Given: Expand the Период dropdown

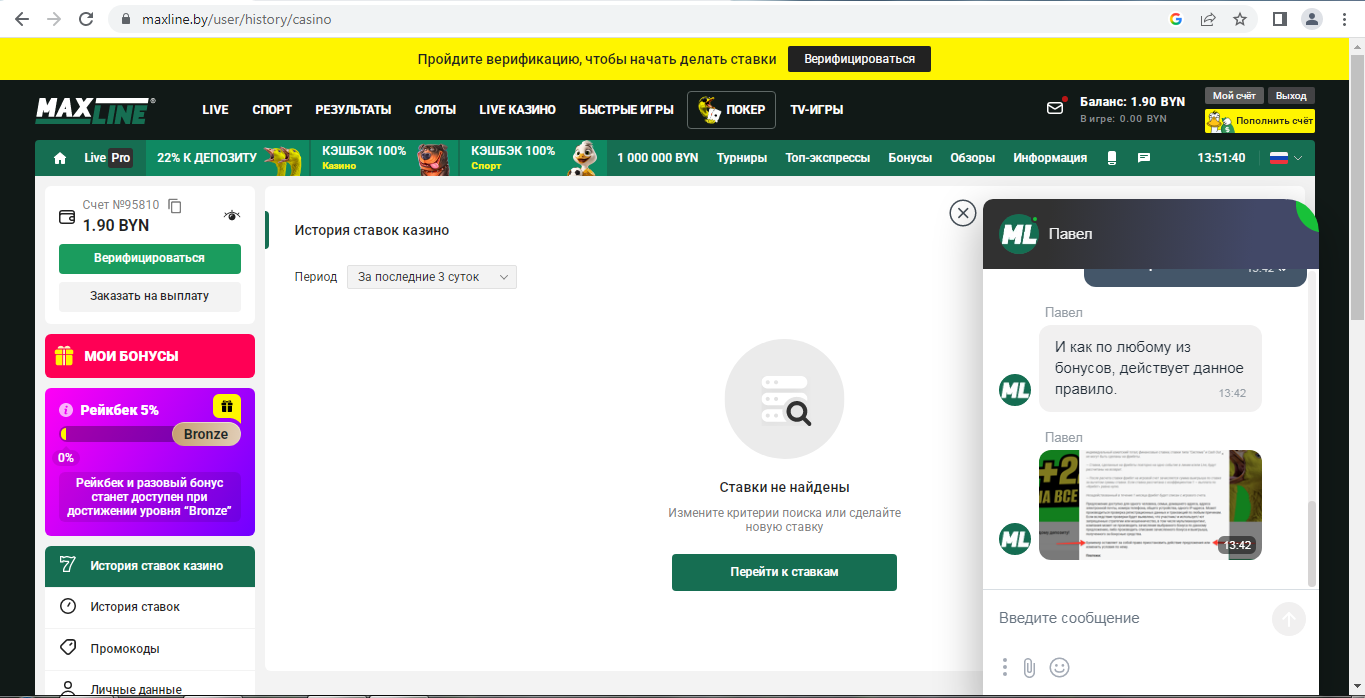Looking at the screenshot, I should tap(432, 277).
